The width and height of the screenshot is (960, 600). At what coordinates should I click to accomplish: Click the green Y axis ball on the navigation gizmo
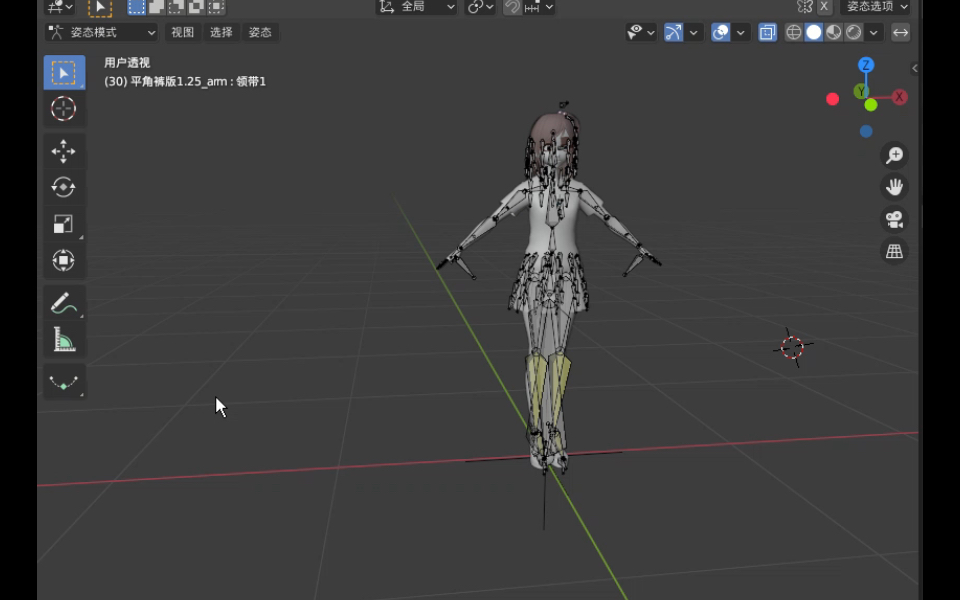860,91
